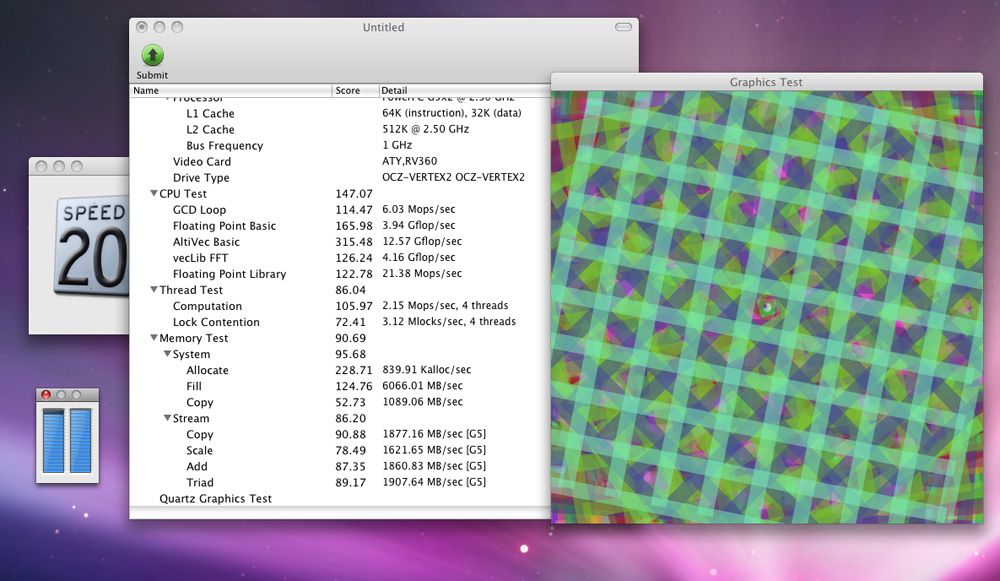Collapse the Memory Test group
This screenshot has height=581, width=1000.
click(154, 338)
